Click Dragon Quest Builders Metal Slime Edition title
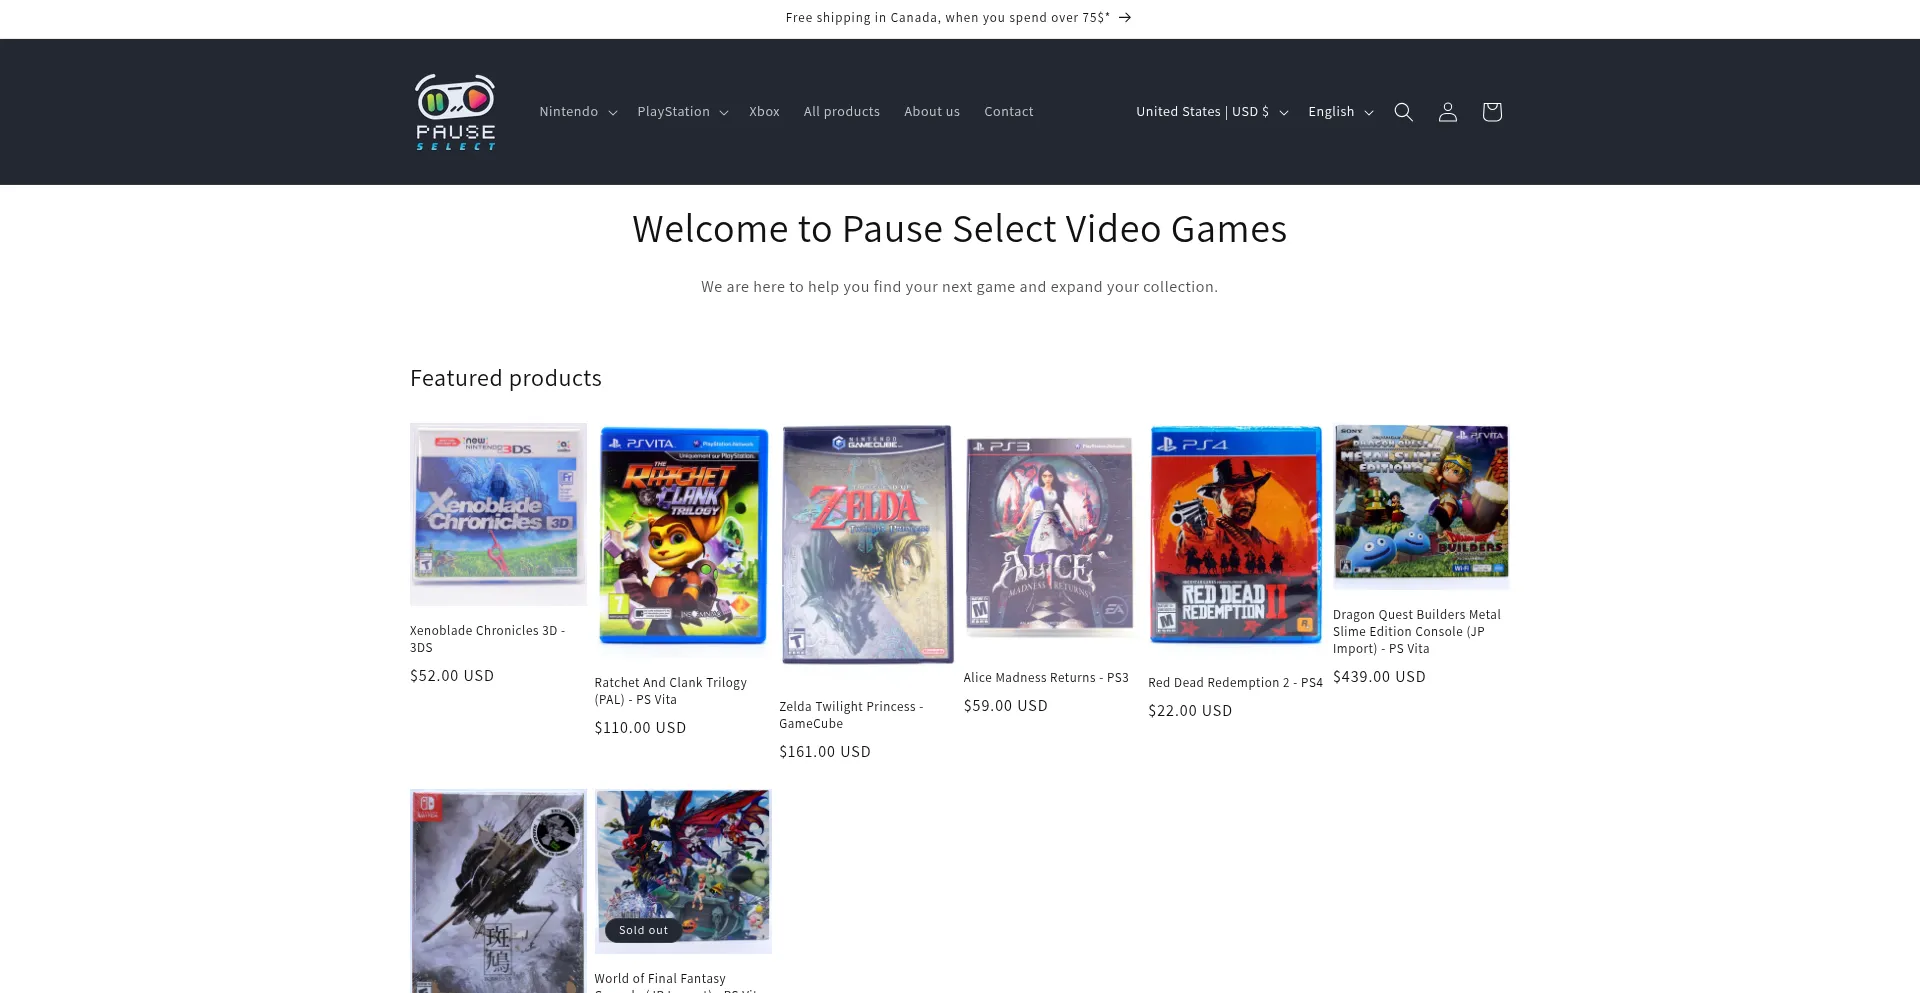 [1417, 632]
